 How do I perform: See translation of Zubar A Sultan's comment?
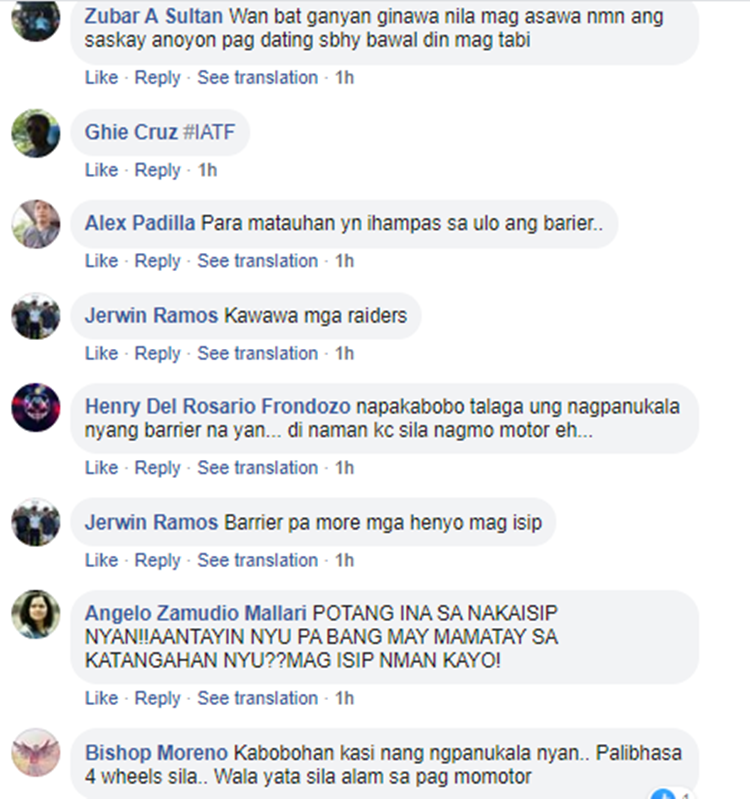tap(257, 77)
